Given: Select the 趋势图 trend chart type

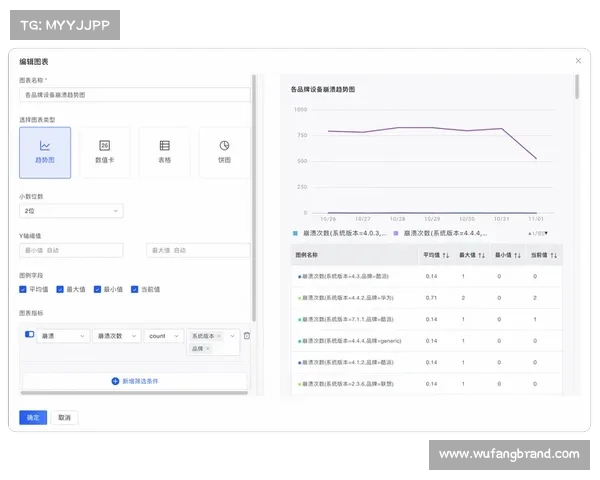Looking at the screenshot, I should click(45, 152).
